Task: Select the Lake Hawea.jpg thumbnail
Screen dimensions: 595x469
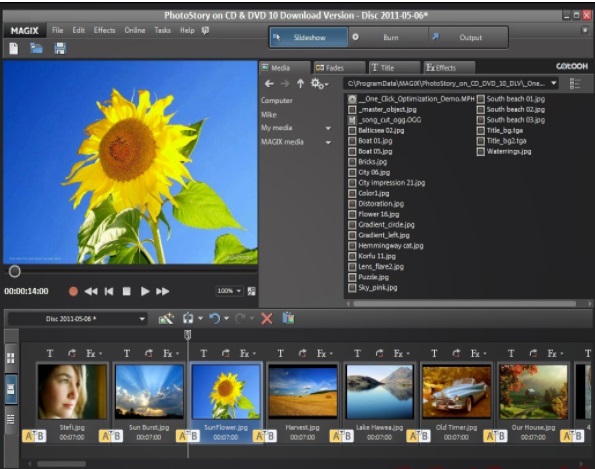Action: [380, 391]
